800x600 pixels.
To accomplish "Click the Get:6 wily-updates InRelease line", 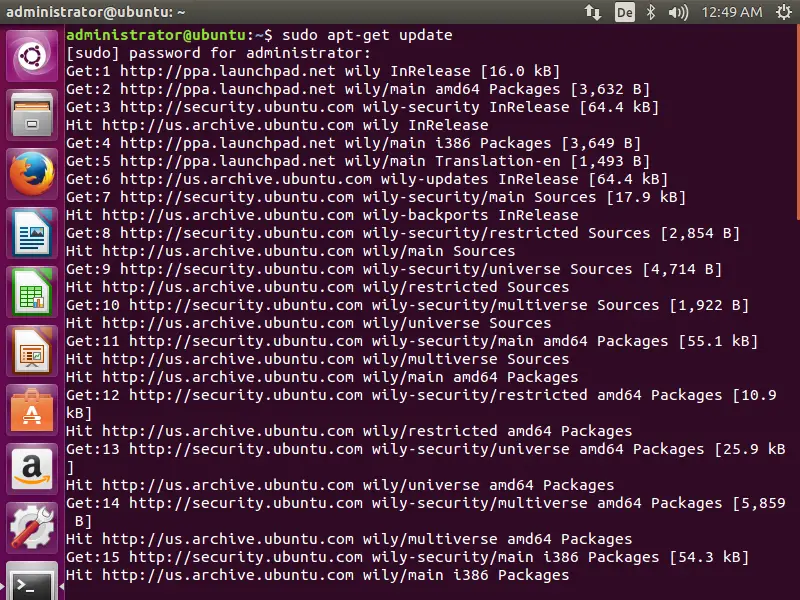I will [x=367, y=179].
